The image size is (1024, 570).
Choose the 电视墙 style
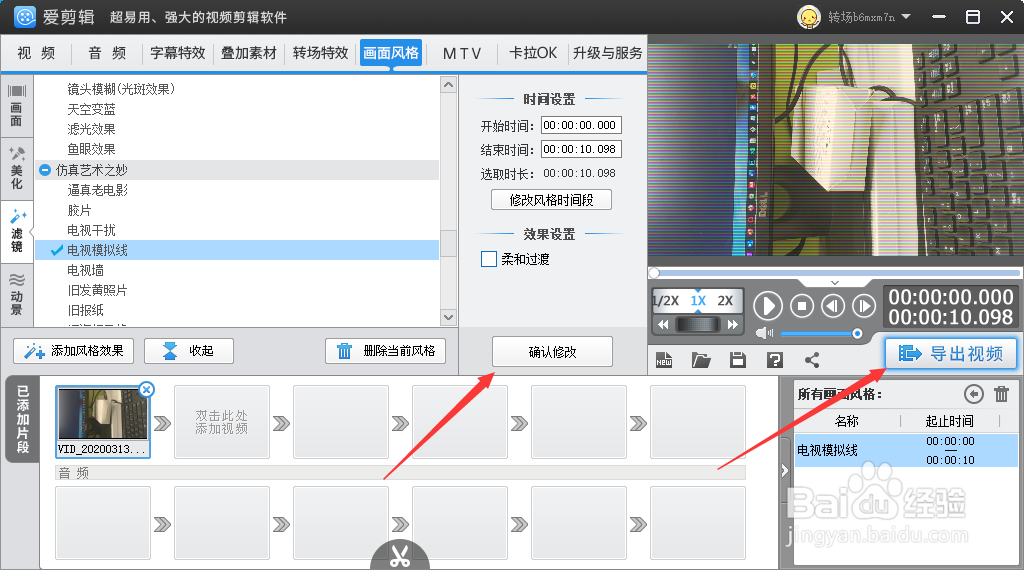(85, 270)
